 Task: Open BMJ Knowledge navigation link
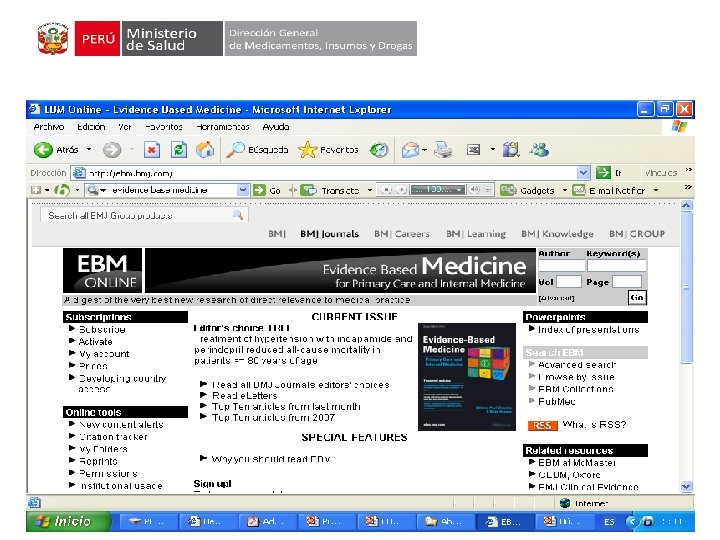pos(557,234)
